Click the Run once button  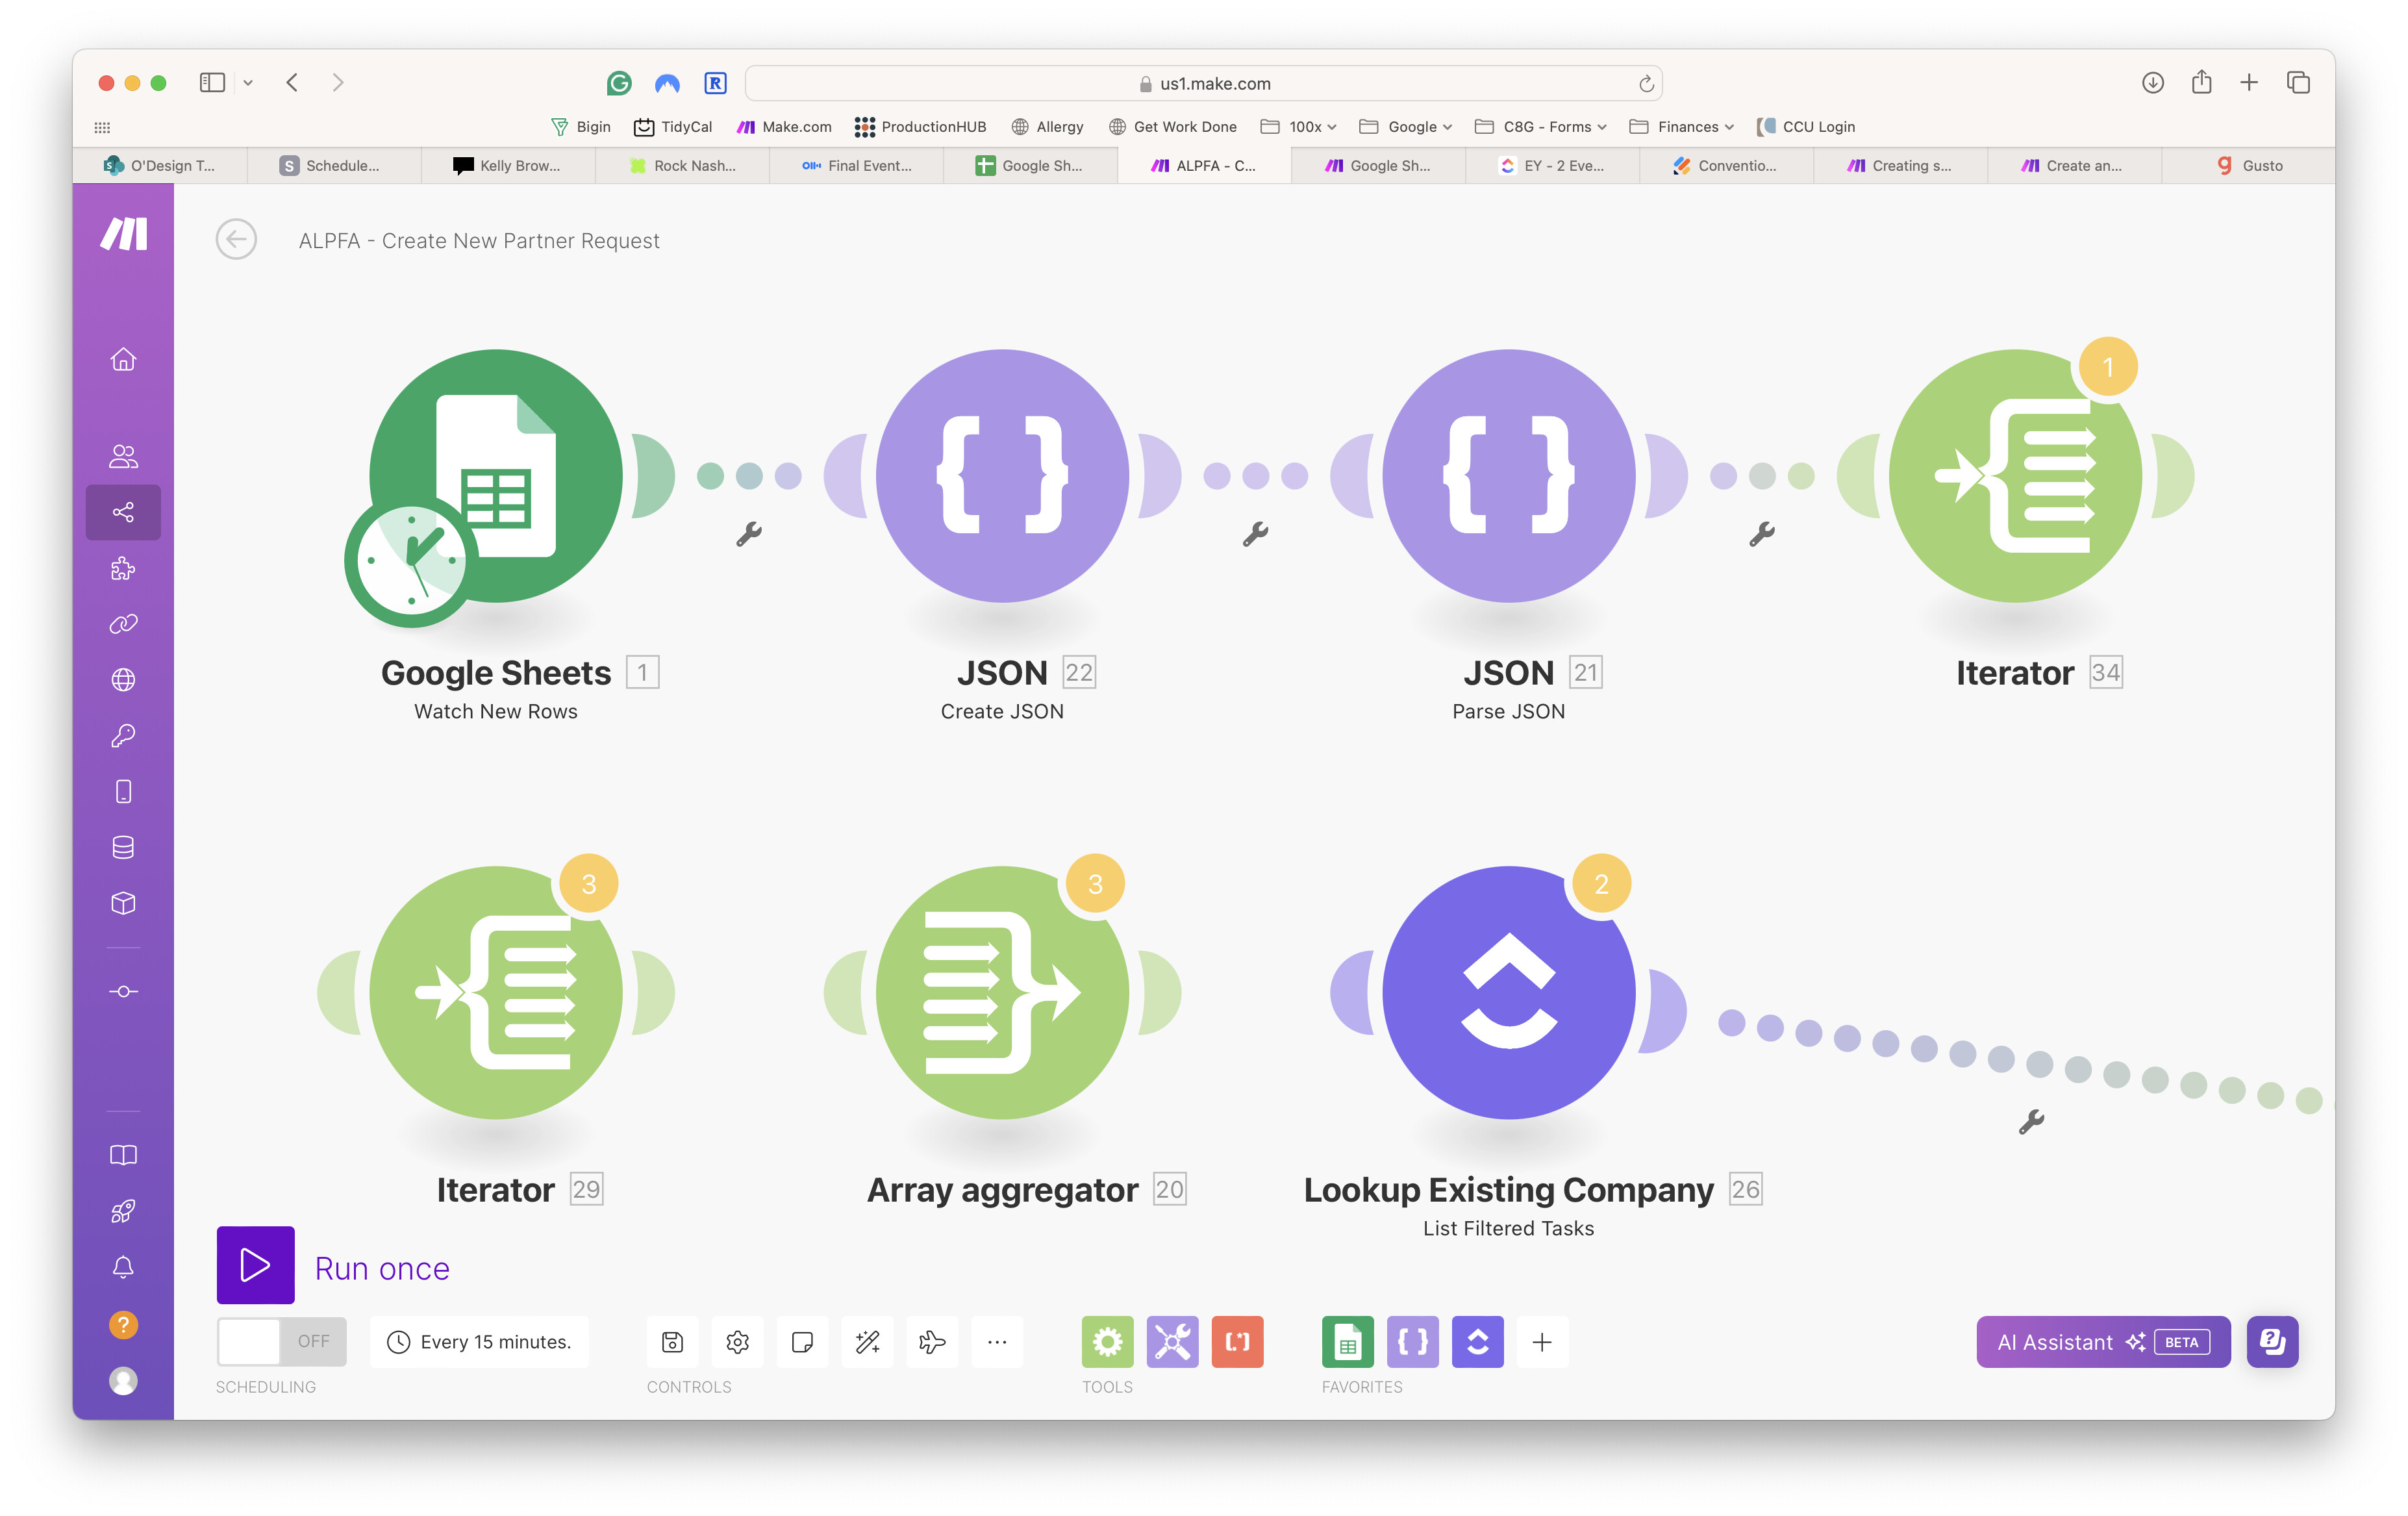click(x=256, y=1265)
